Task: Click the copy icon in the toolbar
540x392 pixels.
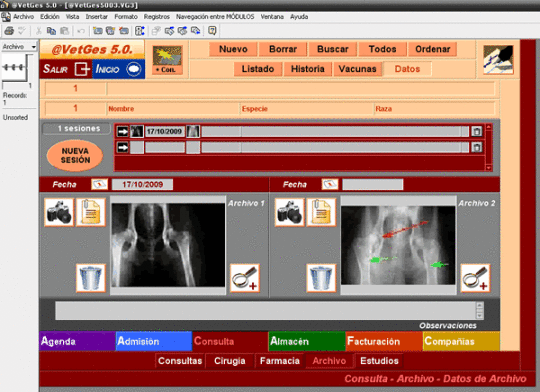Action: [51, 31]
